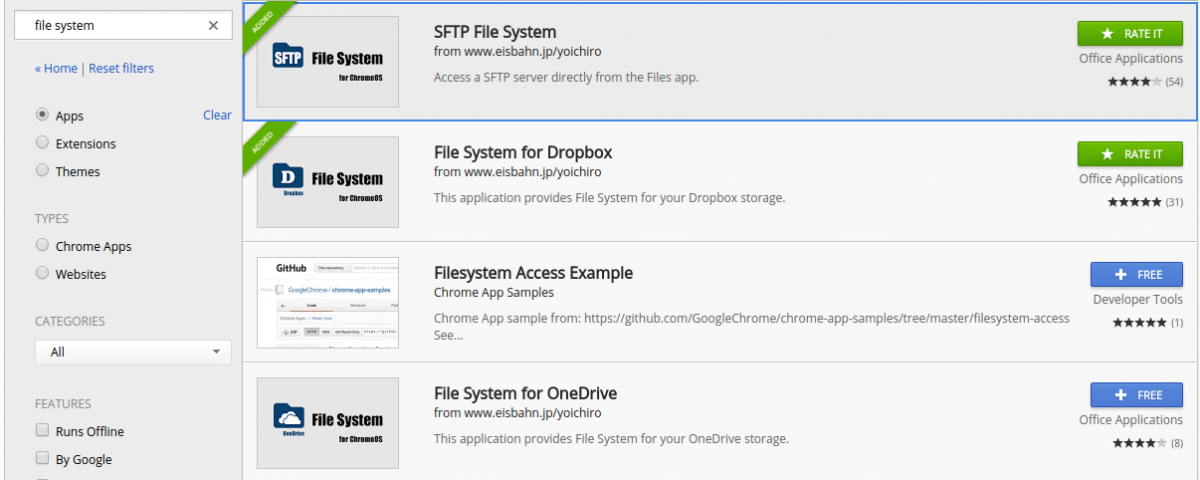Viewport: 1200px width, 480px height.
Task: Choose the Chrome Apps type radio button
Action: (42, 245)
